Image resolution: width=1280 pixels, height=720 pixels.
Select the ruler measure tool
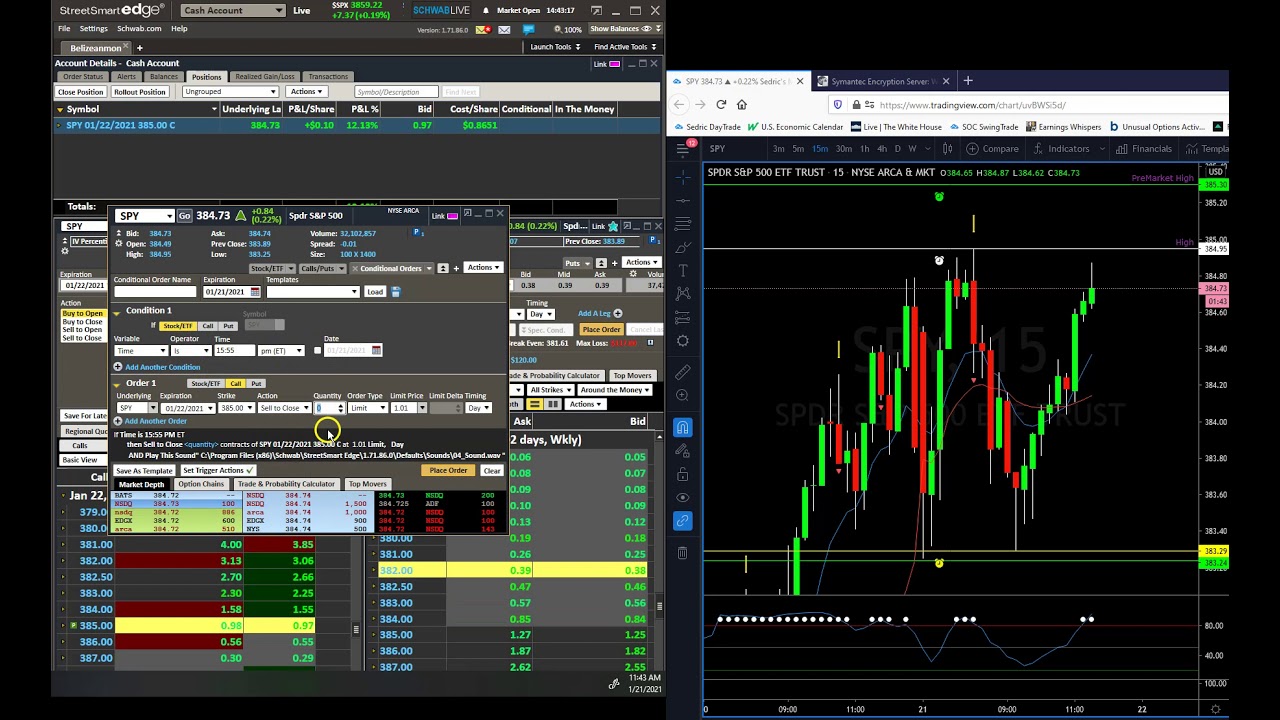(683, 372)
